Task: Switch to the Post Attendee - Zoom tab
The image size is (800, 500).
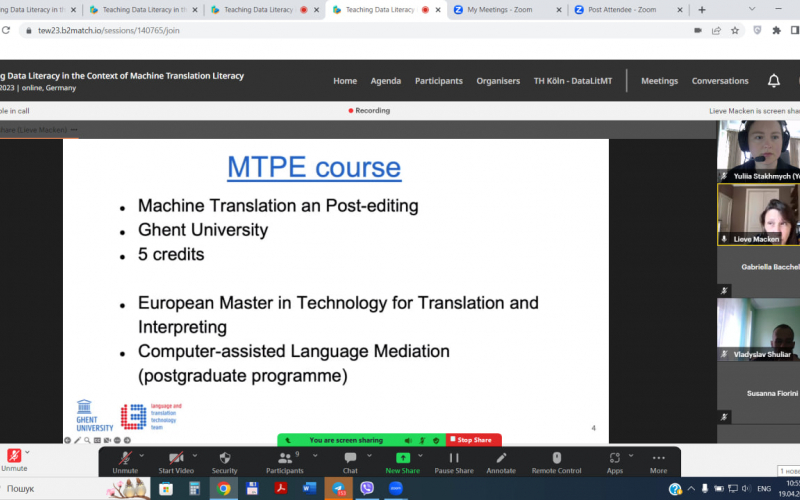Action: (x=629, y=10)
